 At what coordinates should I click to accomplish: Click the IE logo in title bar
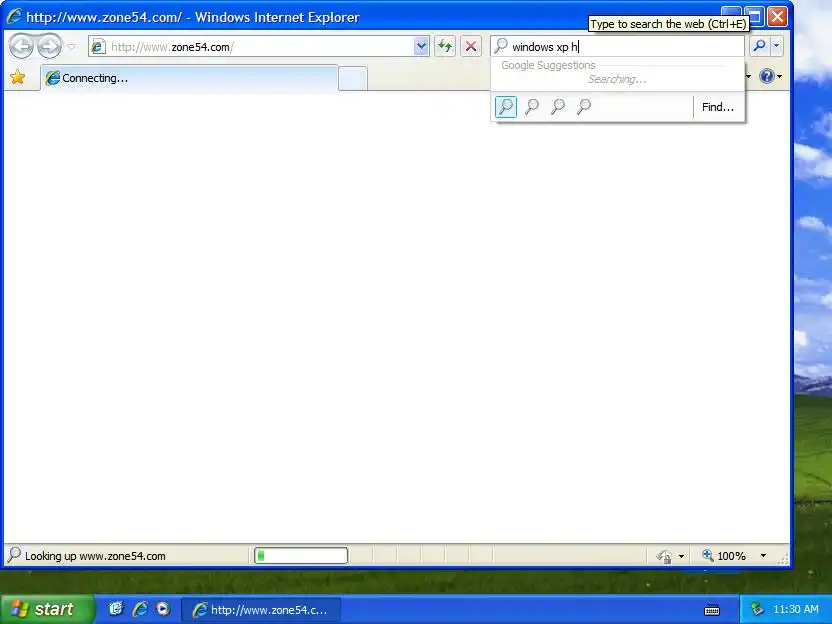coord(14,16)
